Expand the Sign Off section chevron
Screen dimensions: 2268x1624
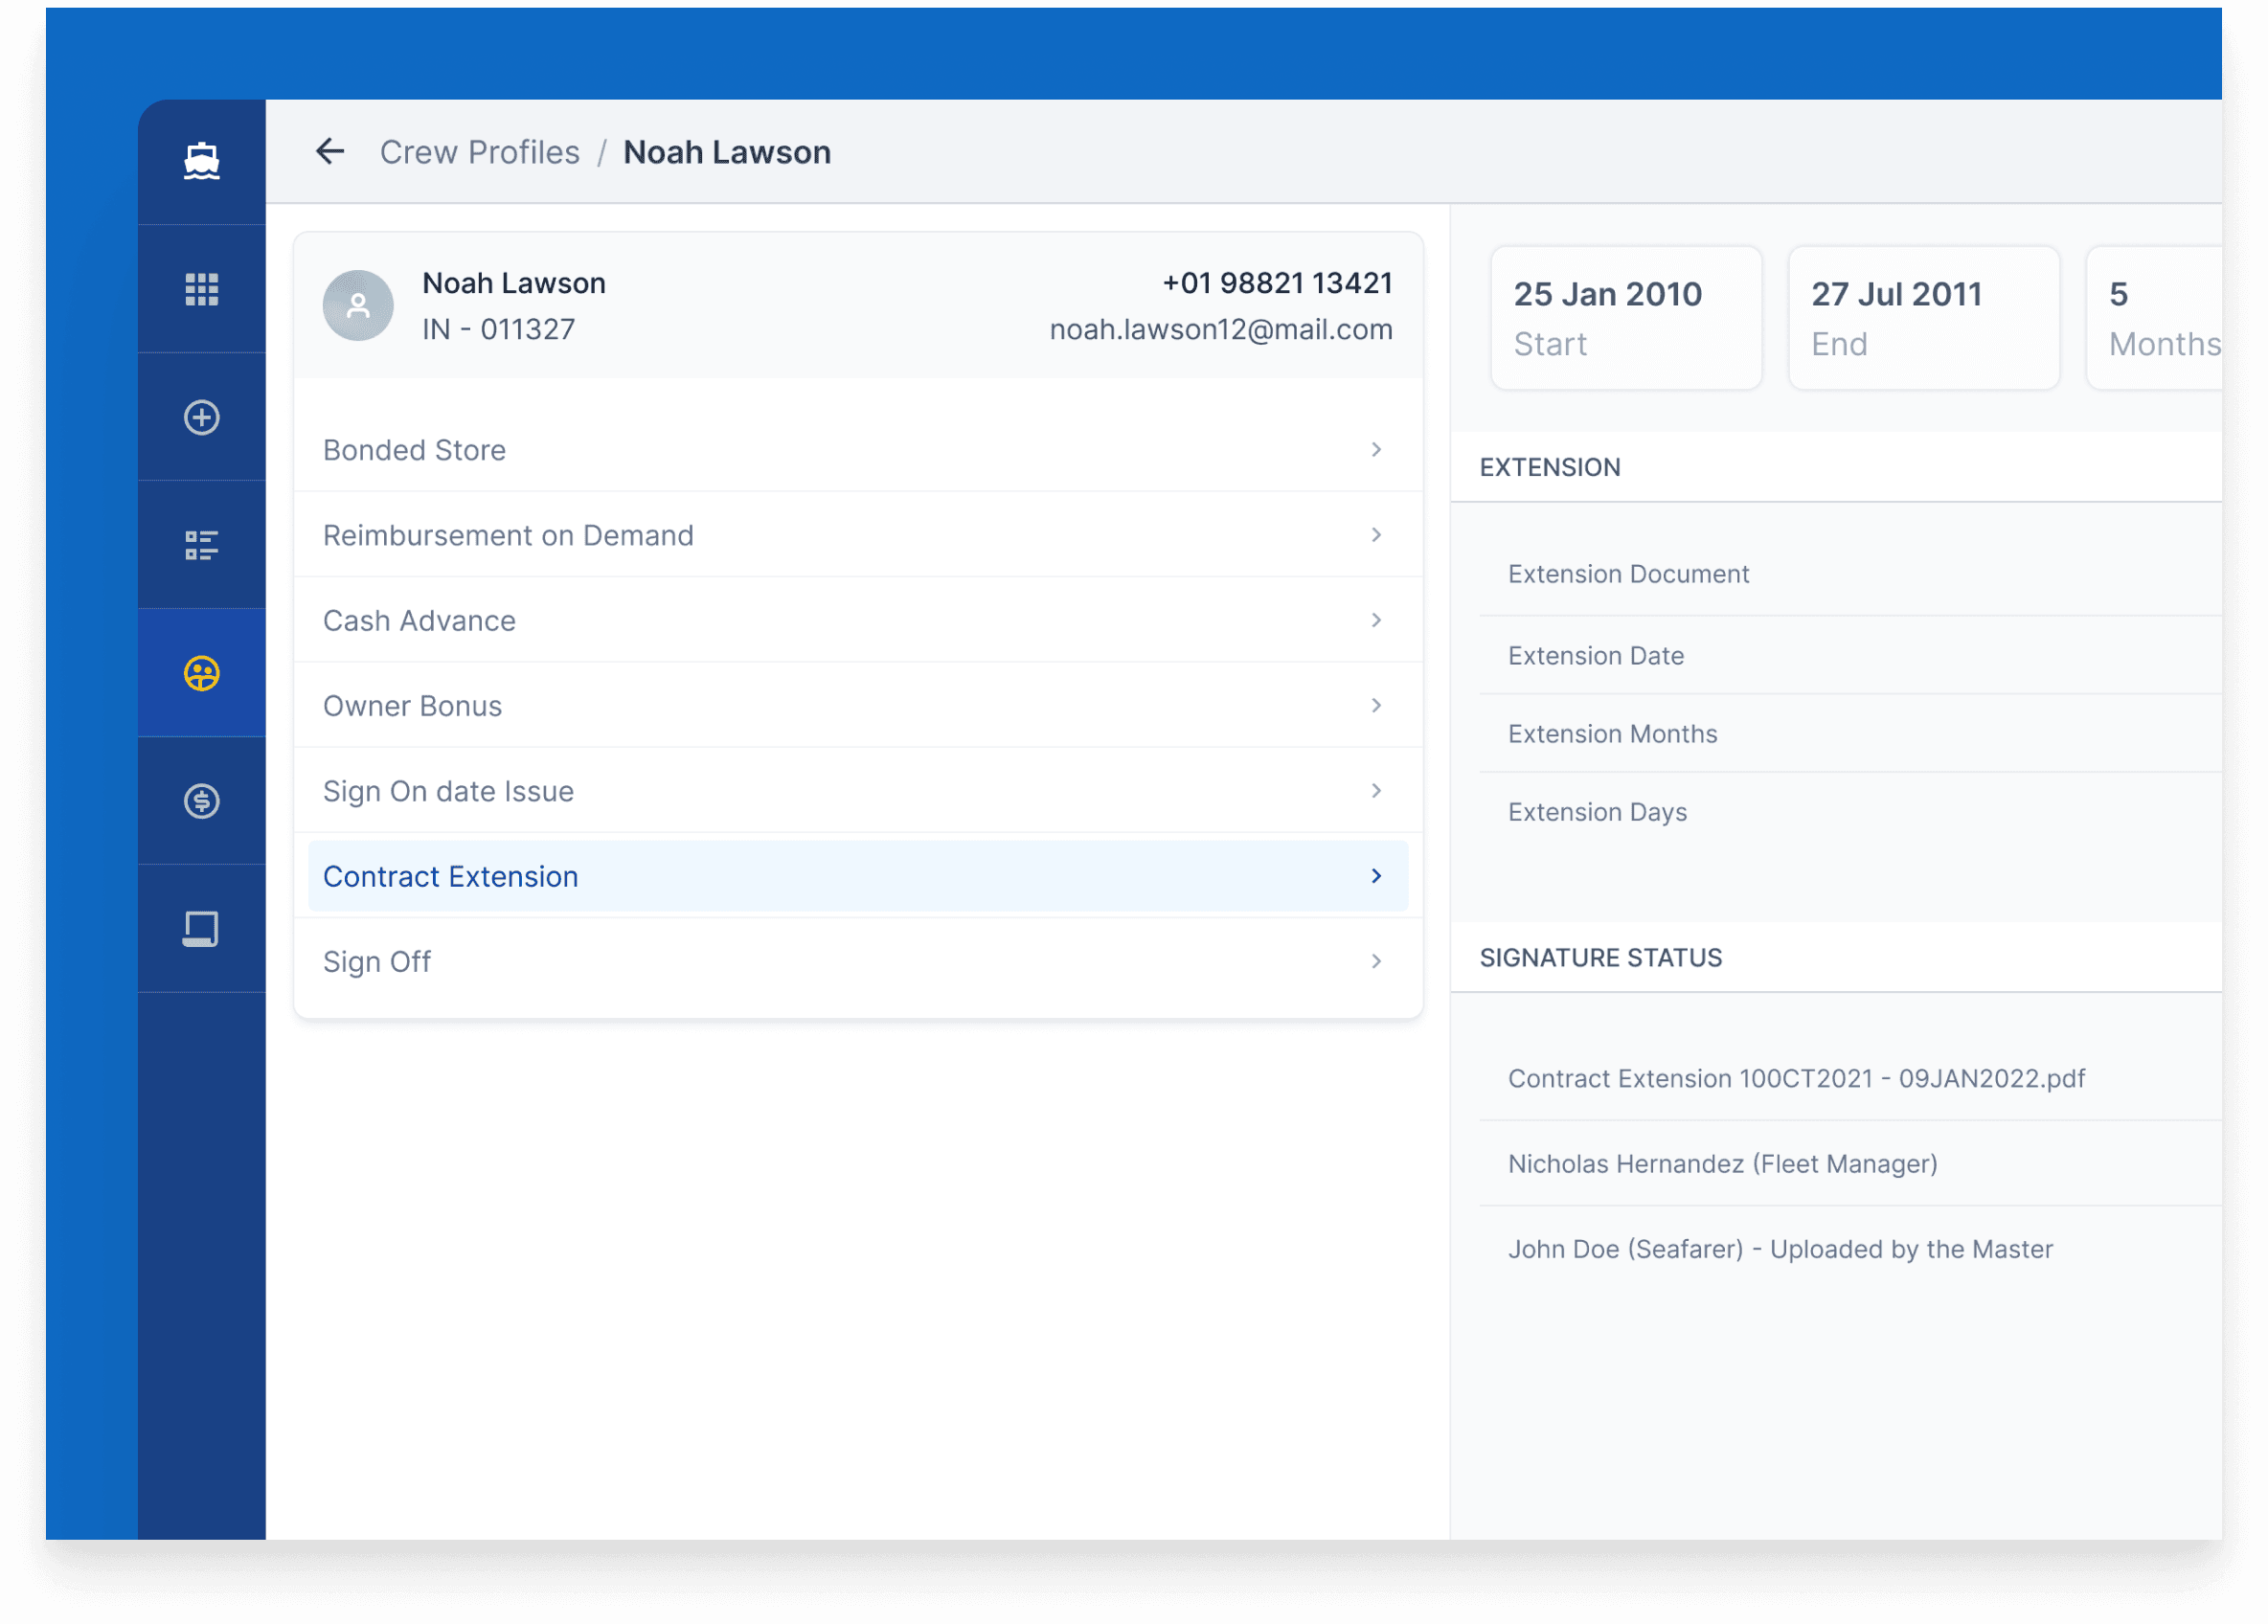click(1376, 961)
